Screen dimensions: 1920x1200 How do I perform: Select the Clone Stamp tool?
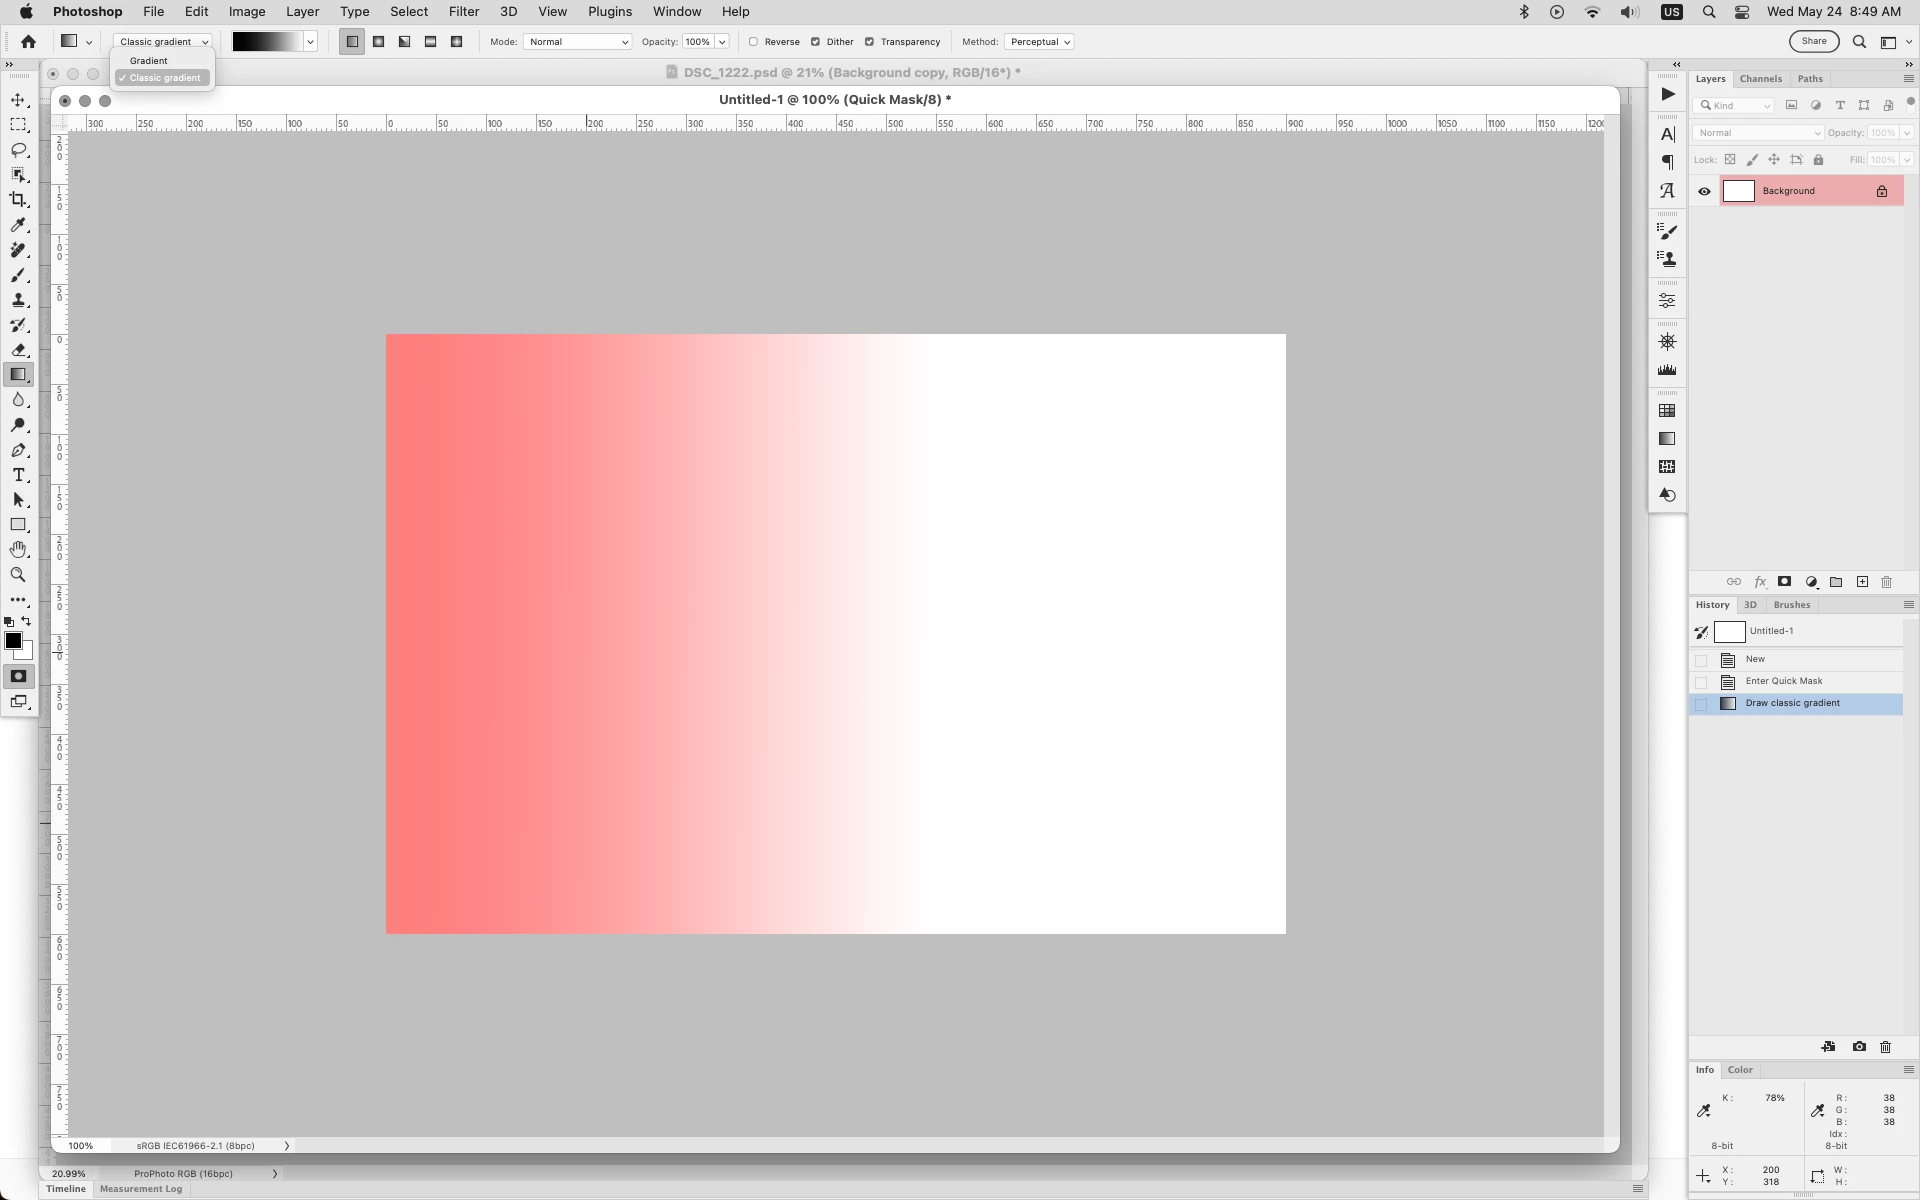click(x=18, y=300)
